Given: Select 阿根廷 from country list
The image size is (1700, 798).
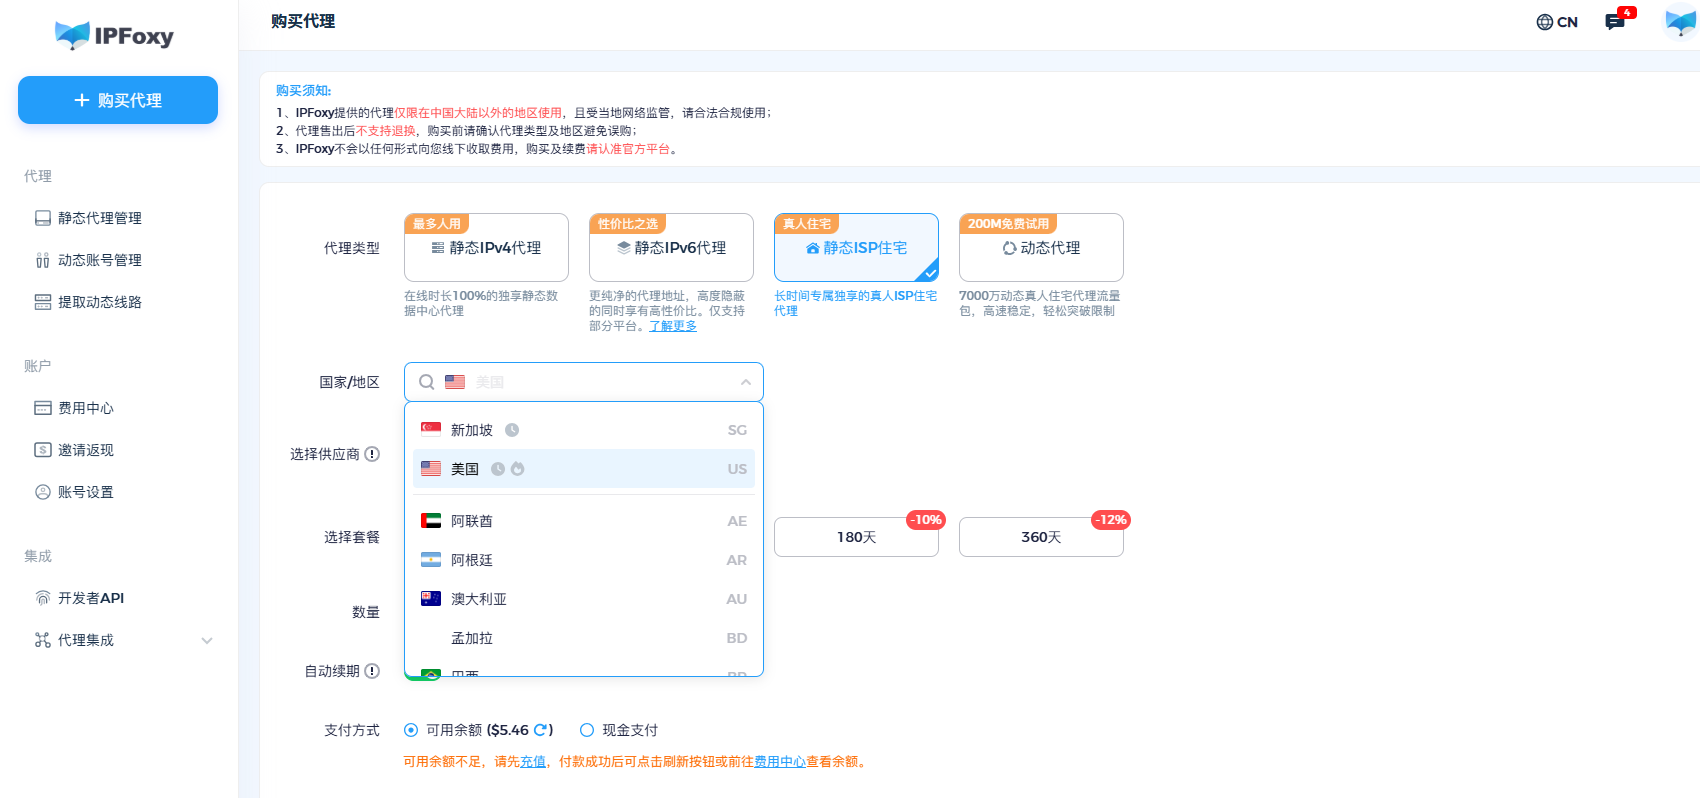Looking at the screenshot, I should pyautogui.click(x=584, y=560).
